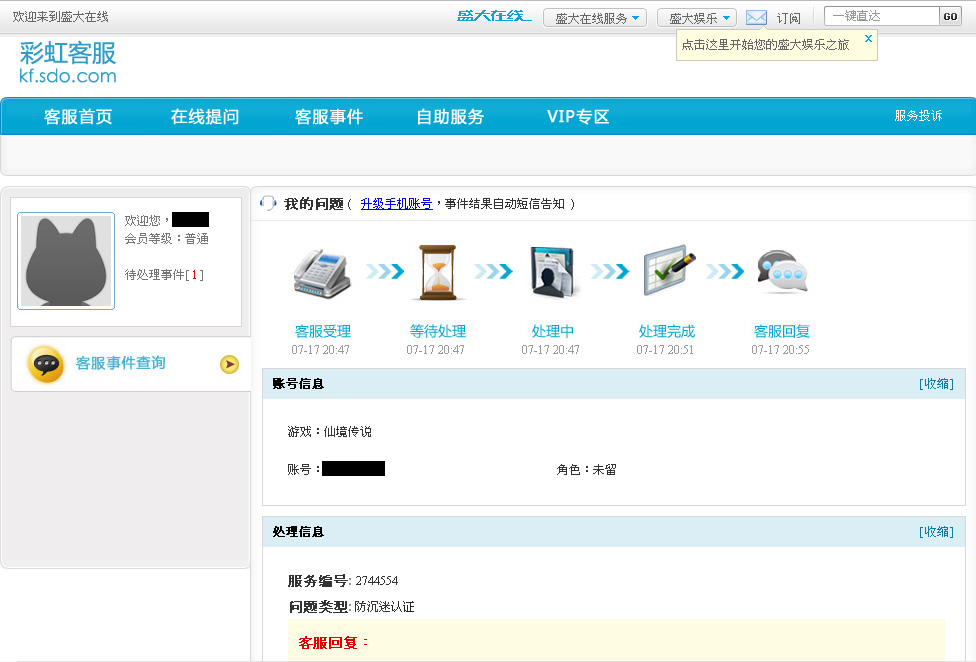Click the 角色：未留 text

click(586, 470)
